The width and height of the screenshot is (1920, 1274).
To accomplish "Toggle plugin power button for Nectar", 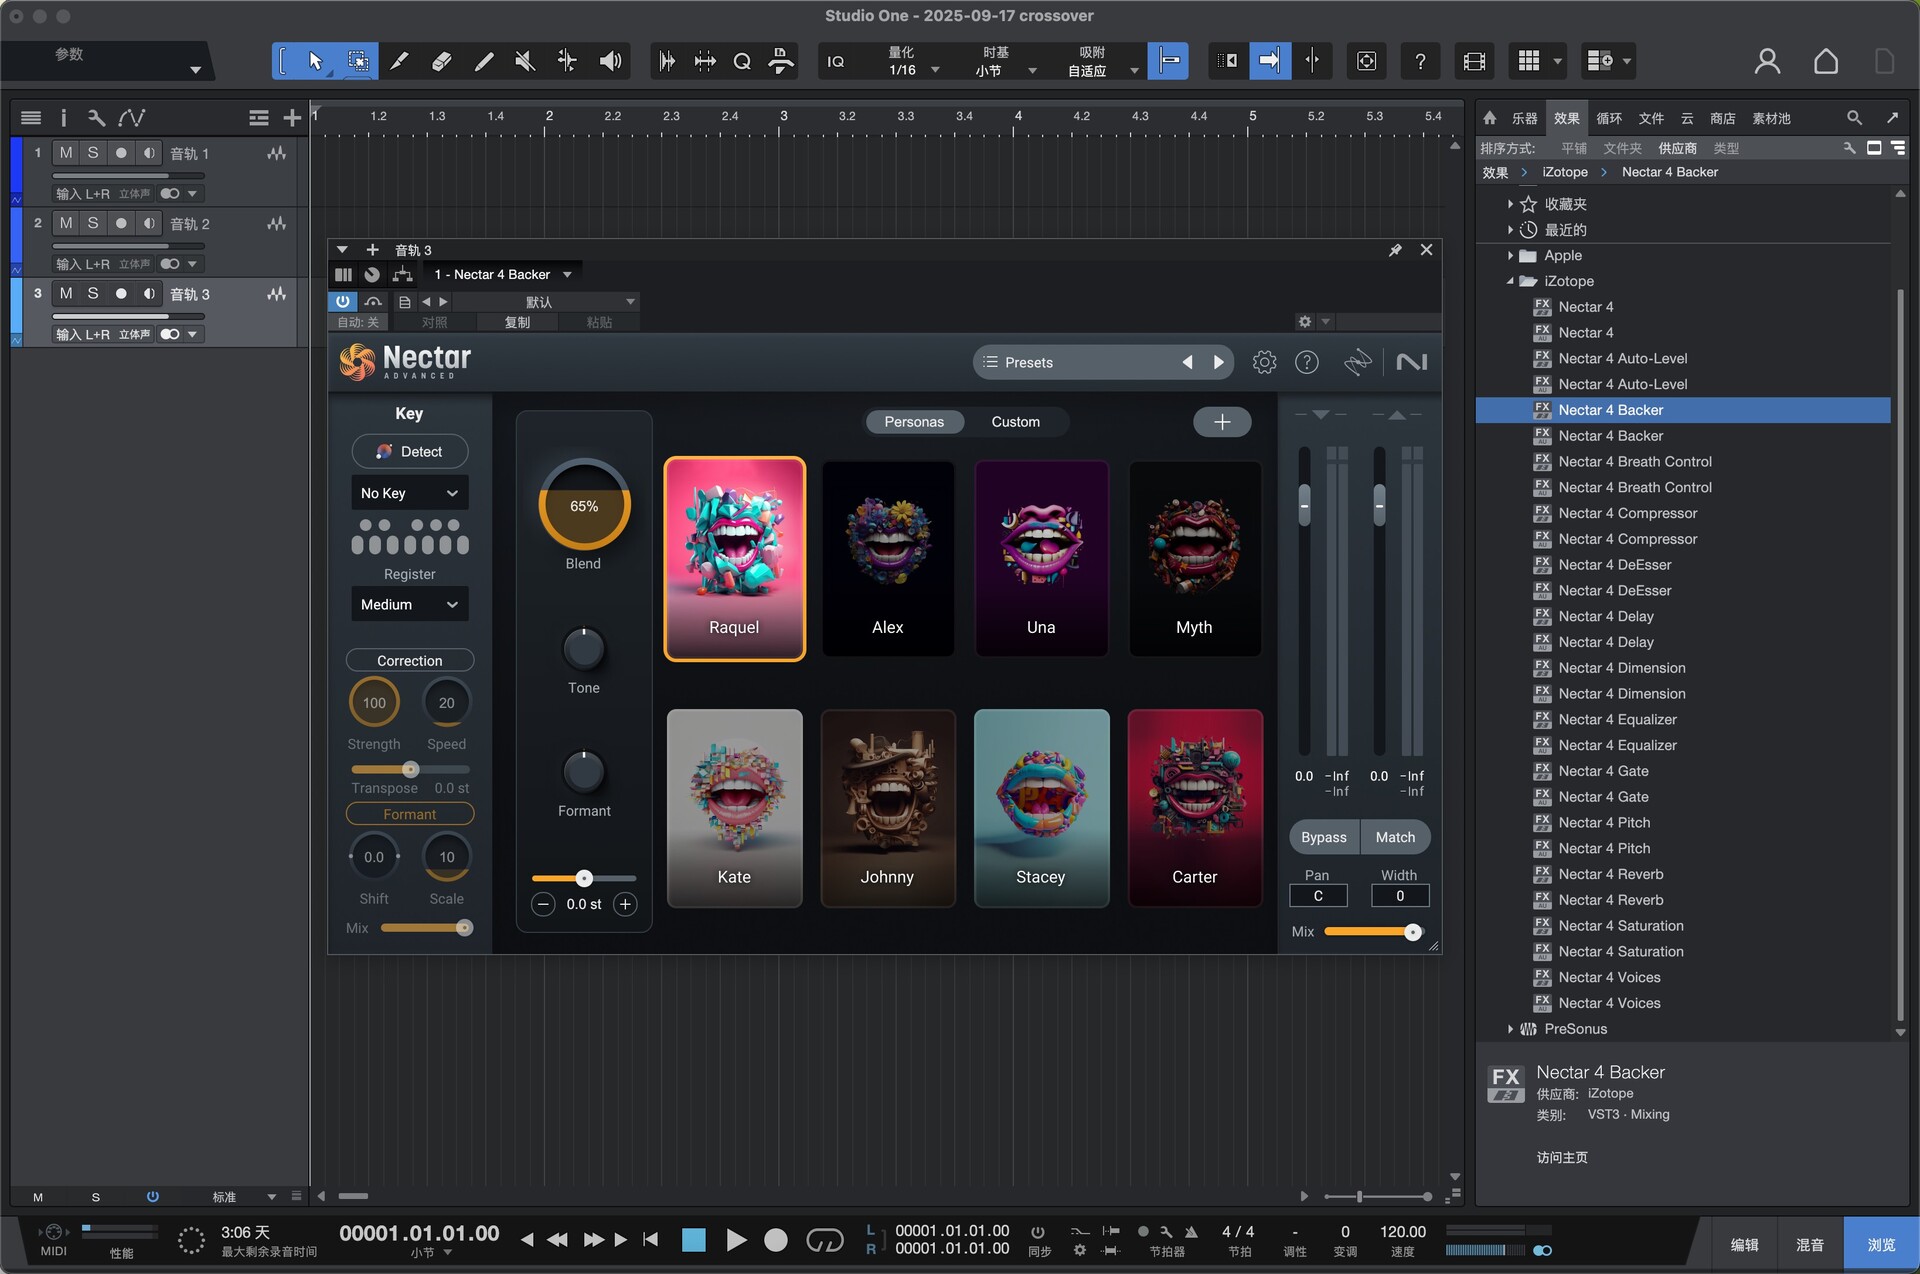I will tap(343, 301).
